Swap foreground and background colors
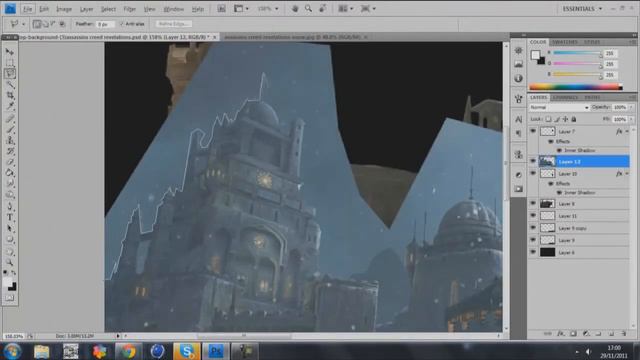 click(x=14, y=272)
